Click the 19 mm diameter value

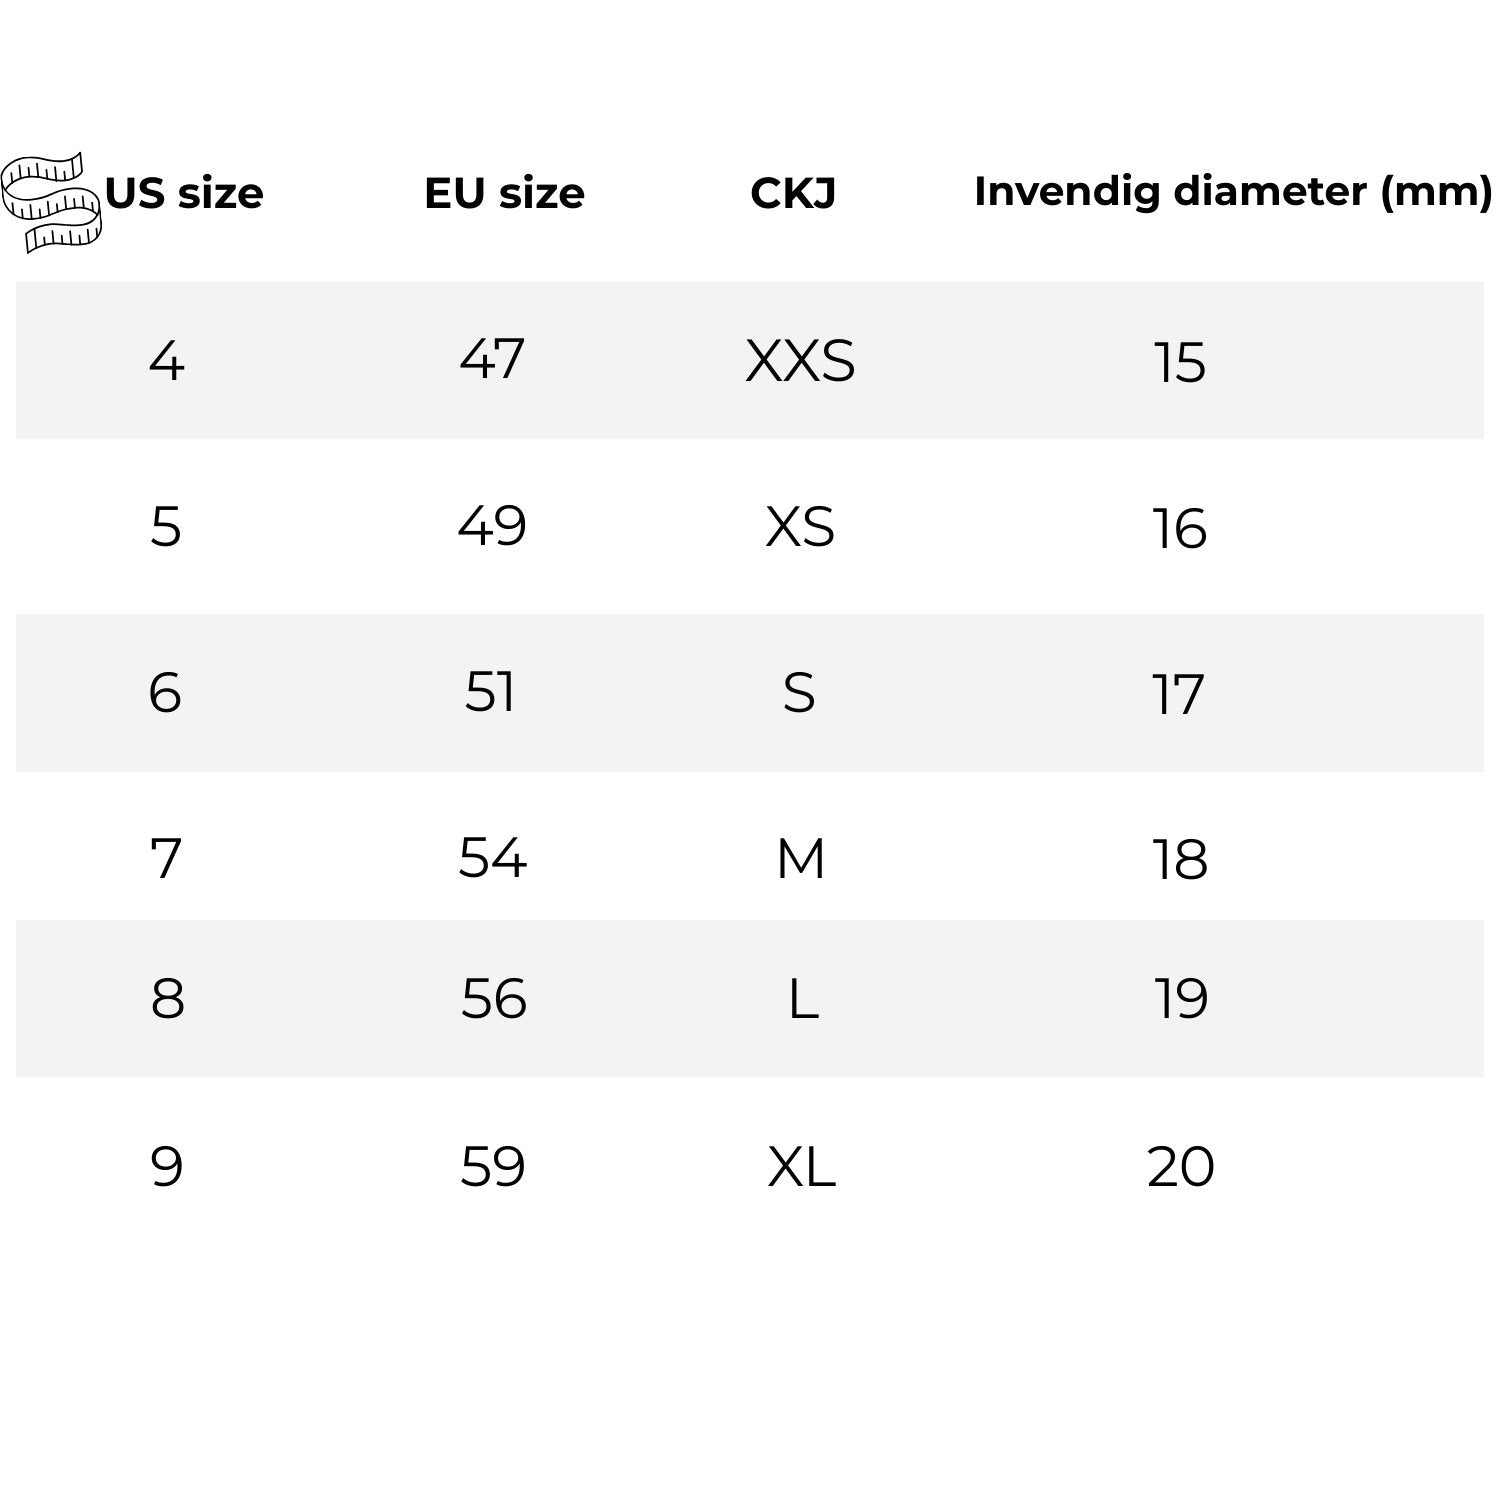tap(1181, 999)
